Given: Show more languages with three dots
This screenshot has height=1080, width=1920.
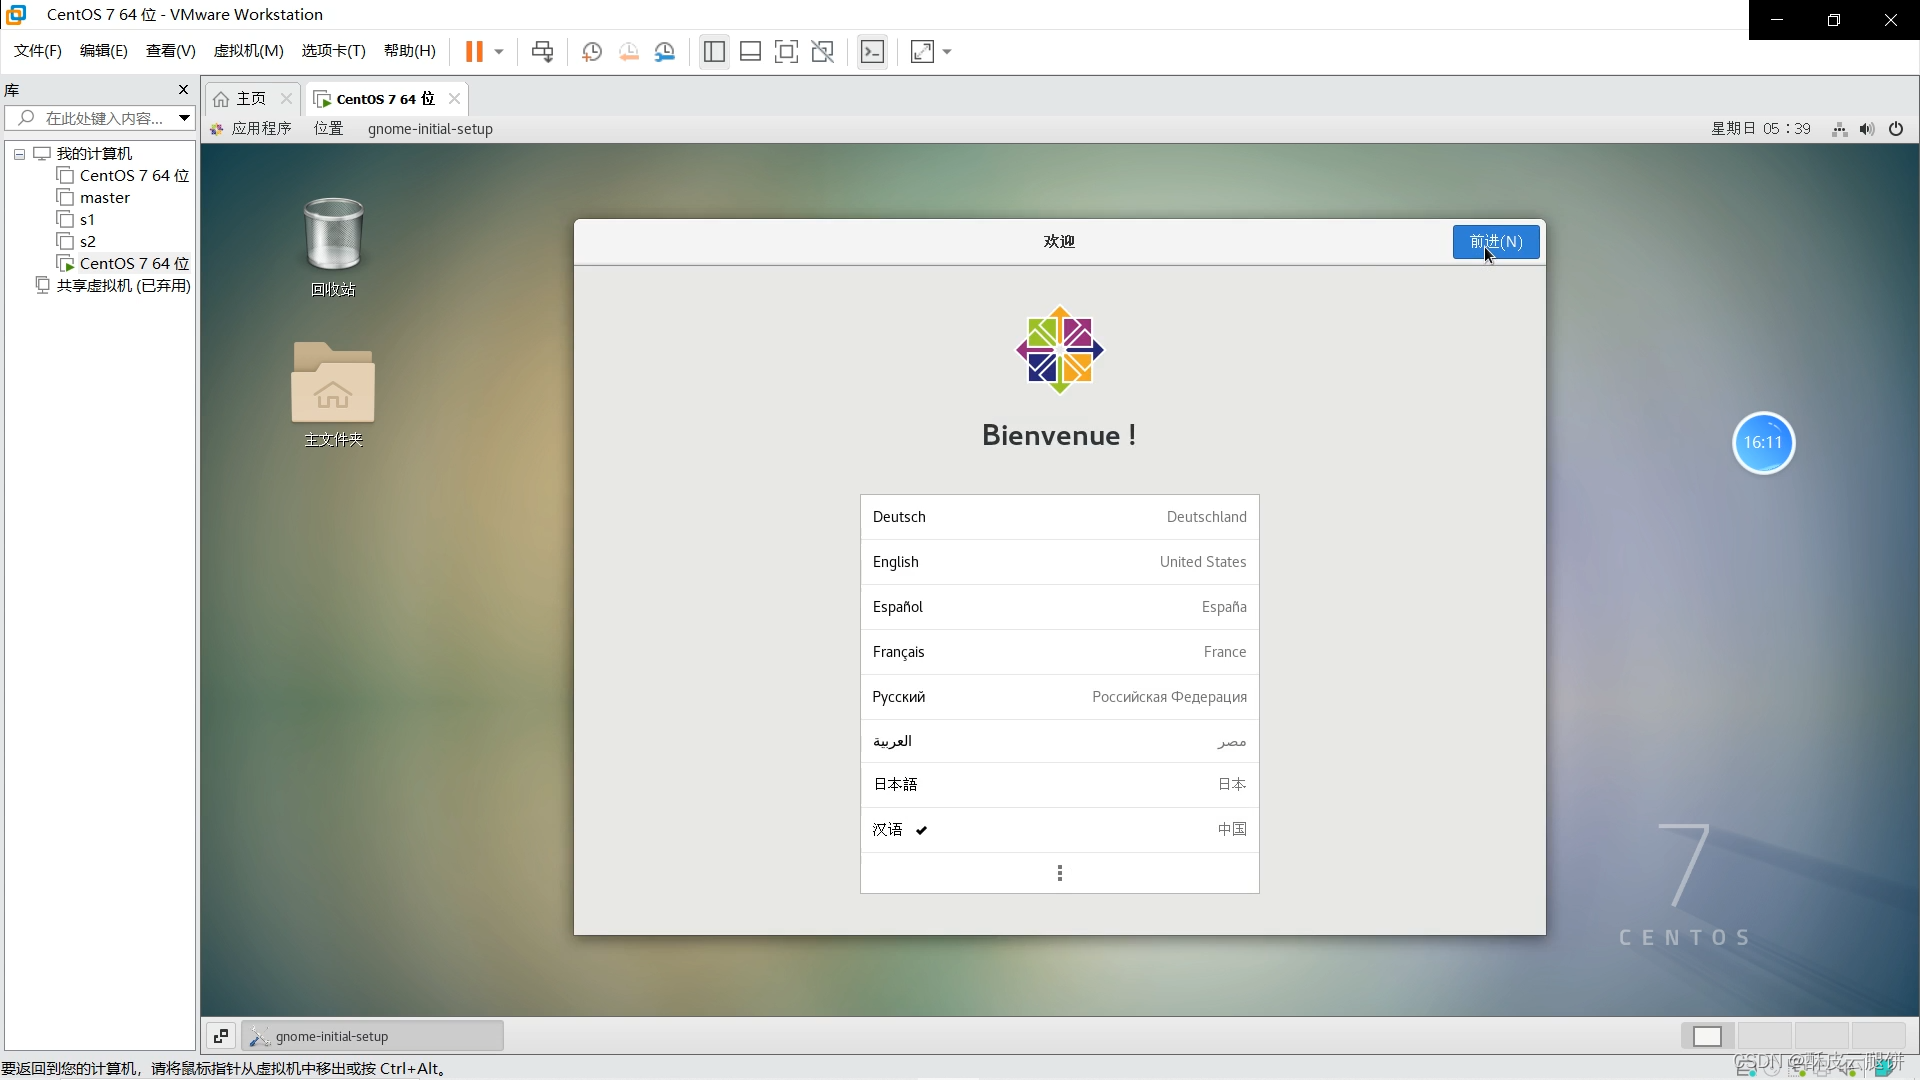Looking at the screenshot, I should click(1059, 873).
